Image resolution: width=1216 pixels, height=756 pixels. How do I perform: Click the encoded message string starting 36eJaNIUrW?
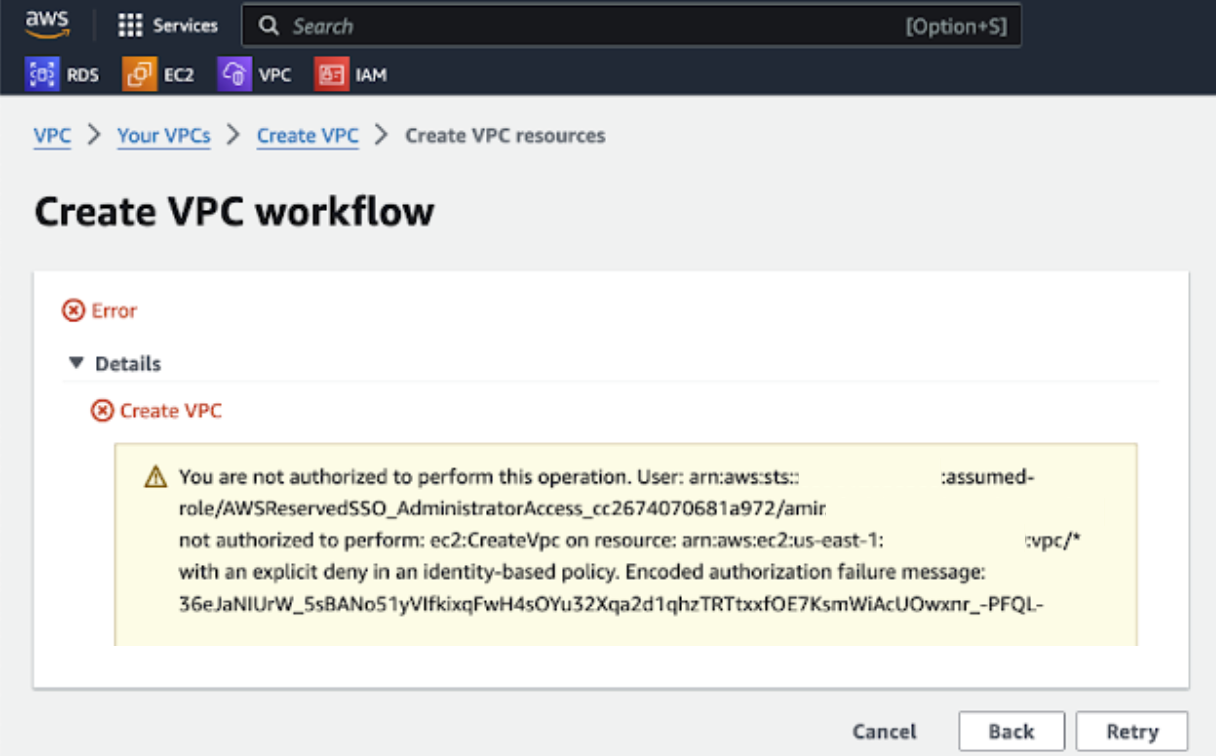(612, 605)
